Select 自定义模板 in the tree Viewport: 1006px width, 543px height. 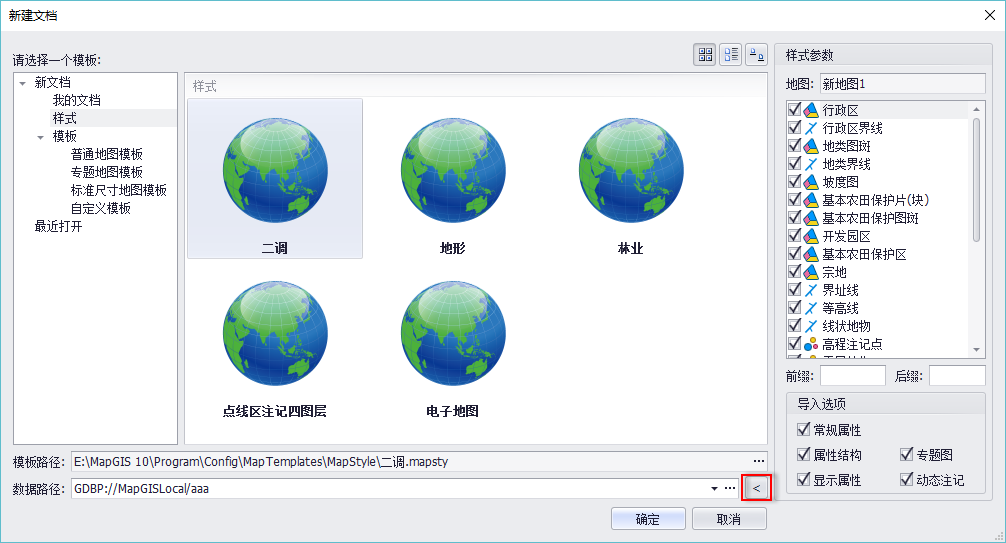pyautogui.click(x=101, y=208)
